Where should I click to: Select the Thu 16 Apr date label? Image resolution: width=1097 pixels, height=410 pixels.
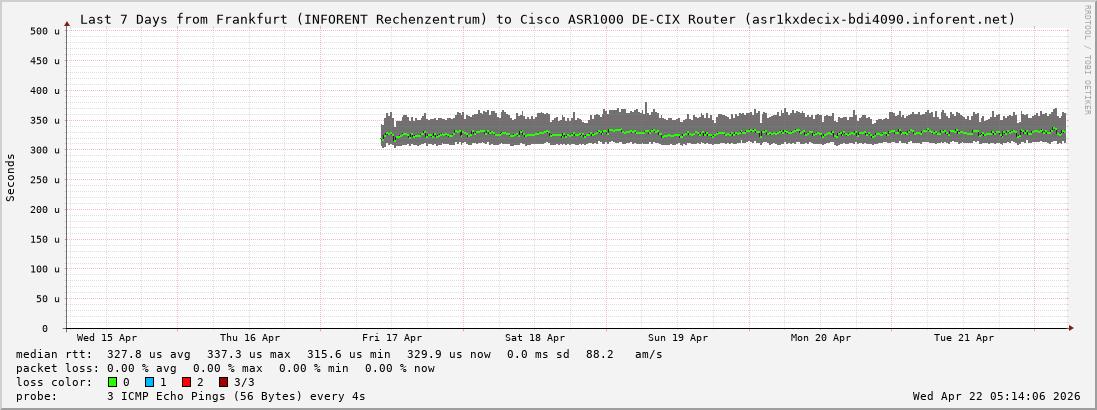click(250, 338)
